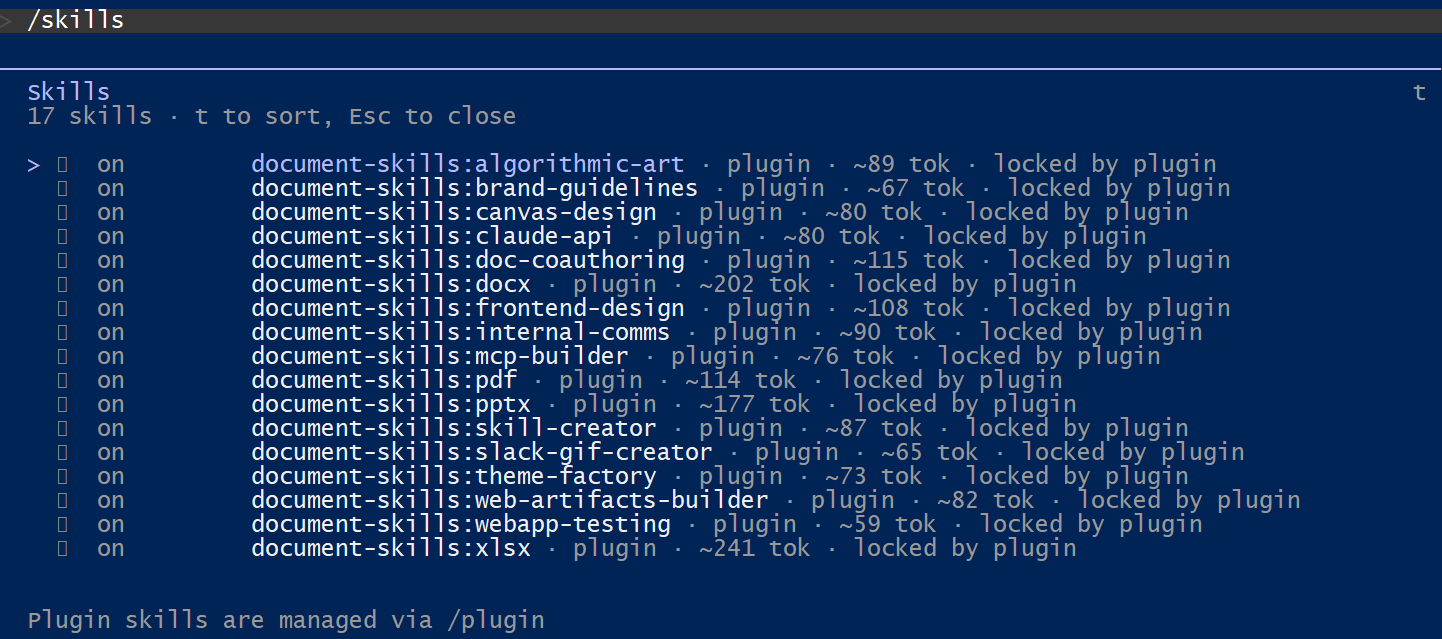
Task: Click the prompt caret before /skills
Action: (x=6, y=20)
